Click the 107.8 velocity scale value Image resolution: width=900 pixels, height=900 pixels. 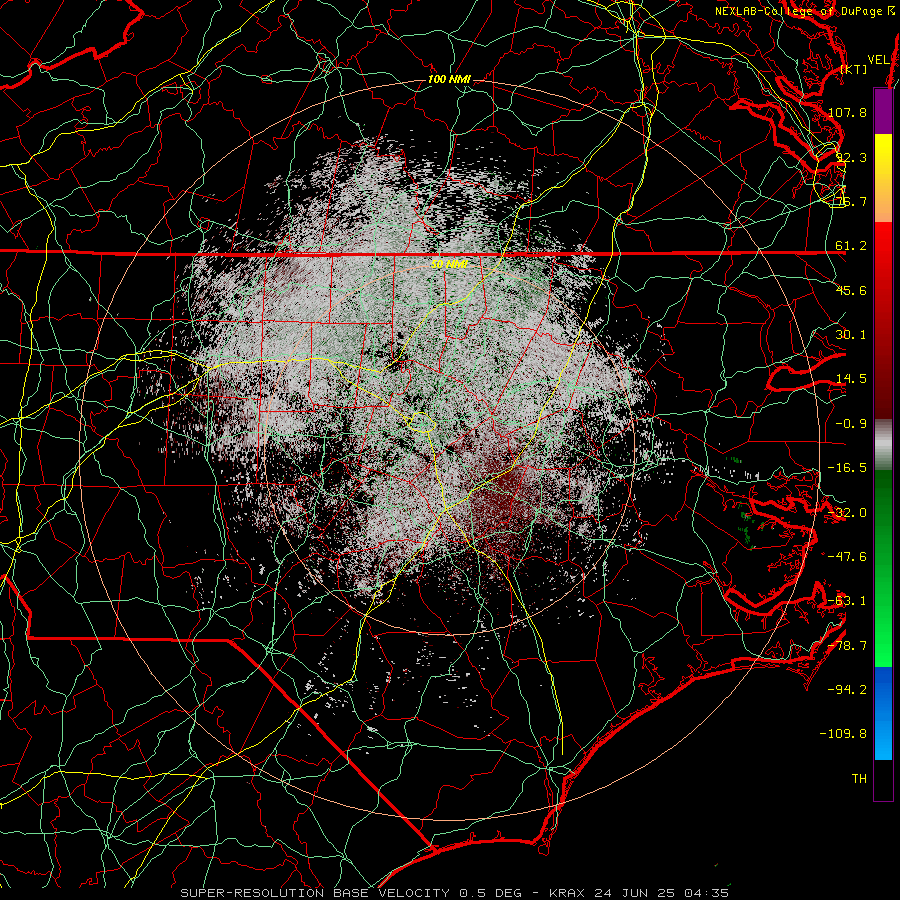(847, 112)
